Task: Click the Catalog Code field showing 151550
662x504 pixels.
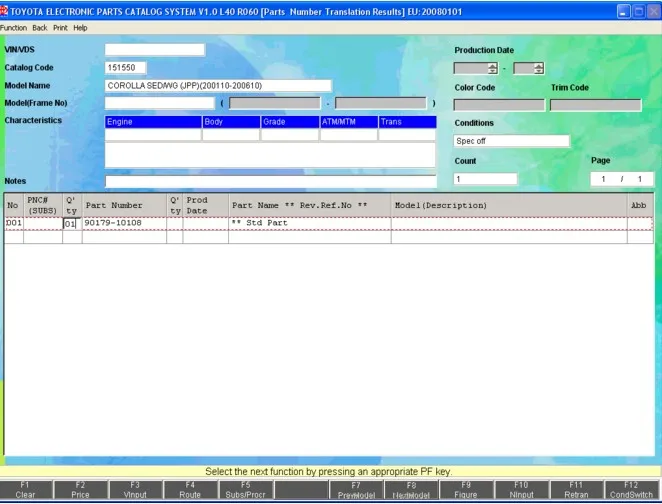Action: click(x=126, y=68)
